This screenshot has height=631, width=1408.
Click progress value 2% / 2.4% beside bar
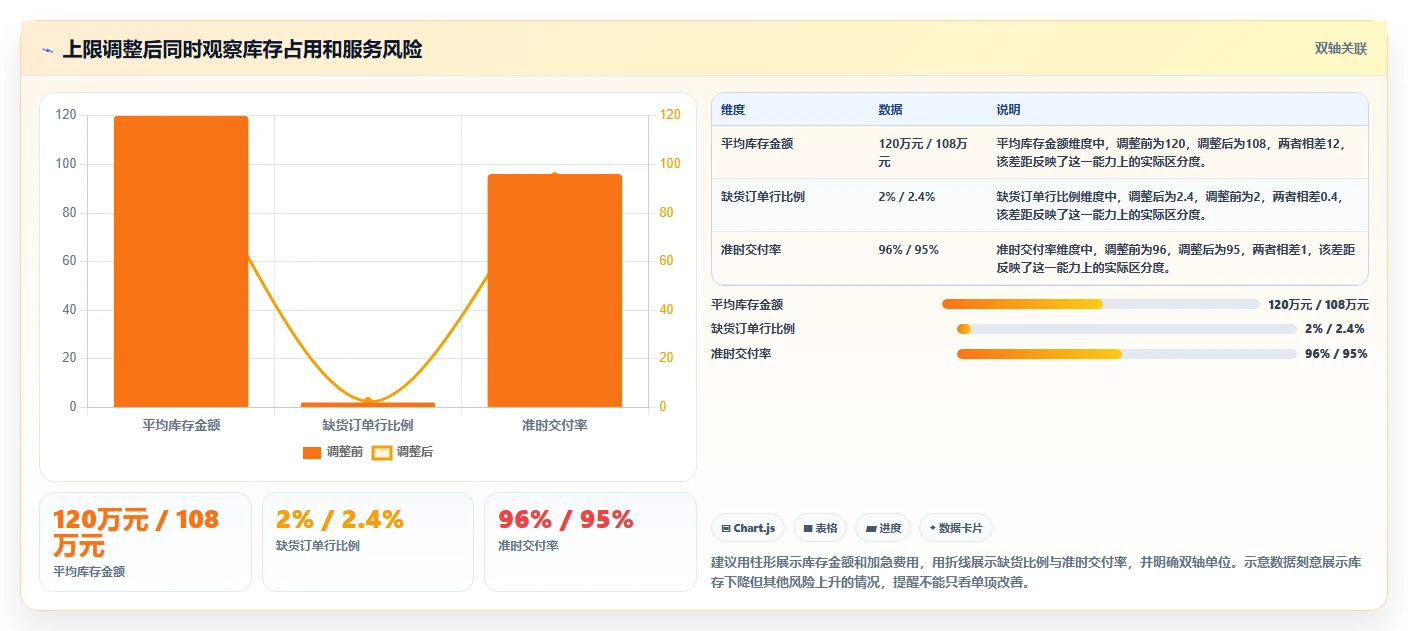coord(1334,329)
